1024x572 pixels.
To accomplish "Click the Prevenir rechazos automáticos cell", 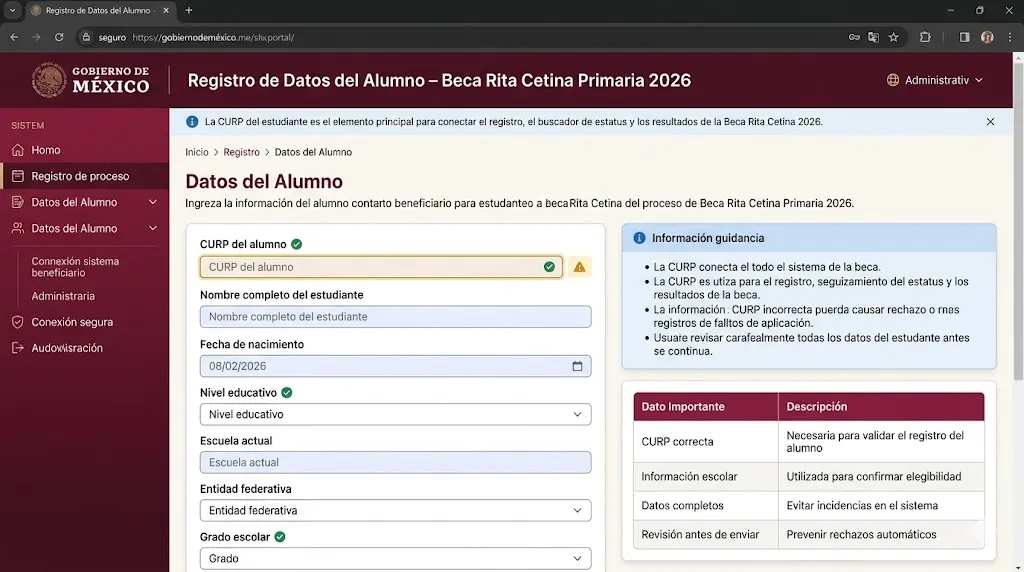I will coord(881,534).
